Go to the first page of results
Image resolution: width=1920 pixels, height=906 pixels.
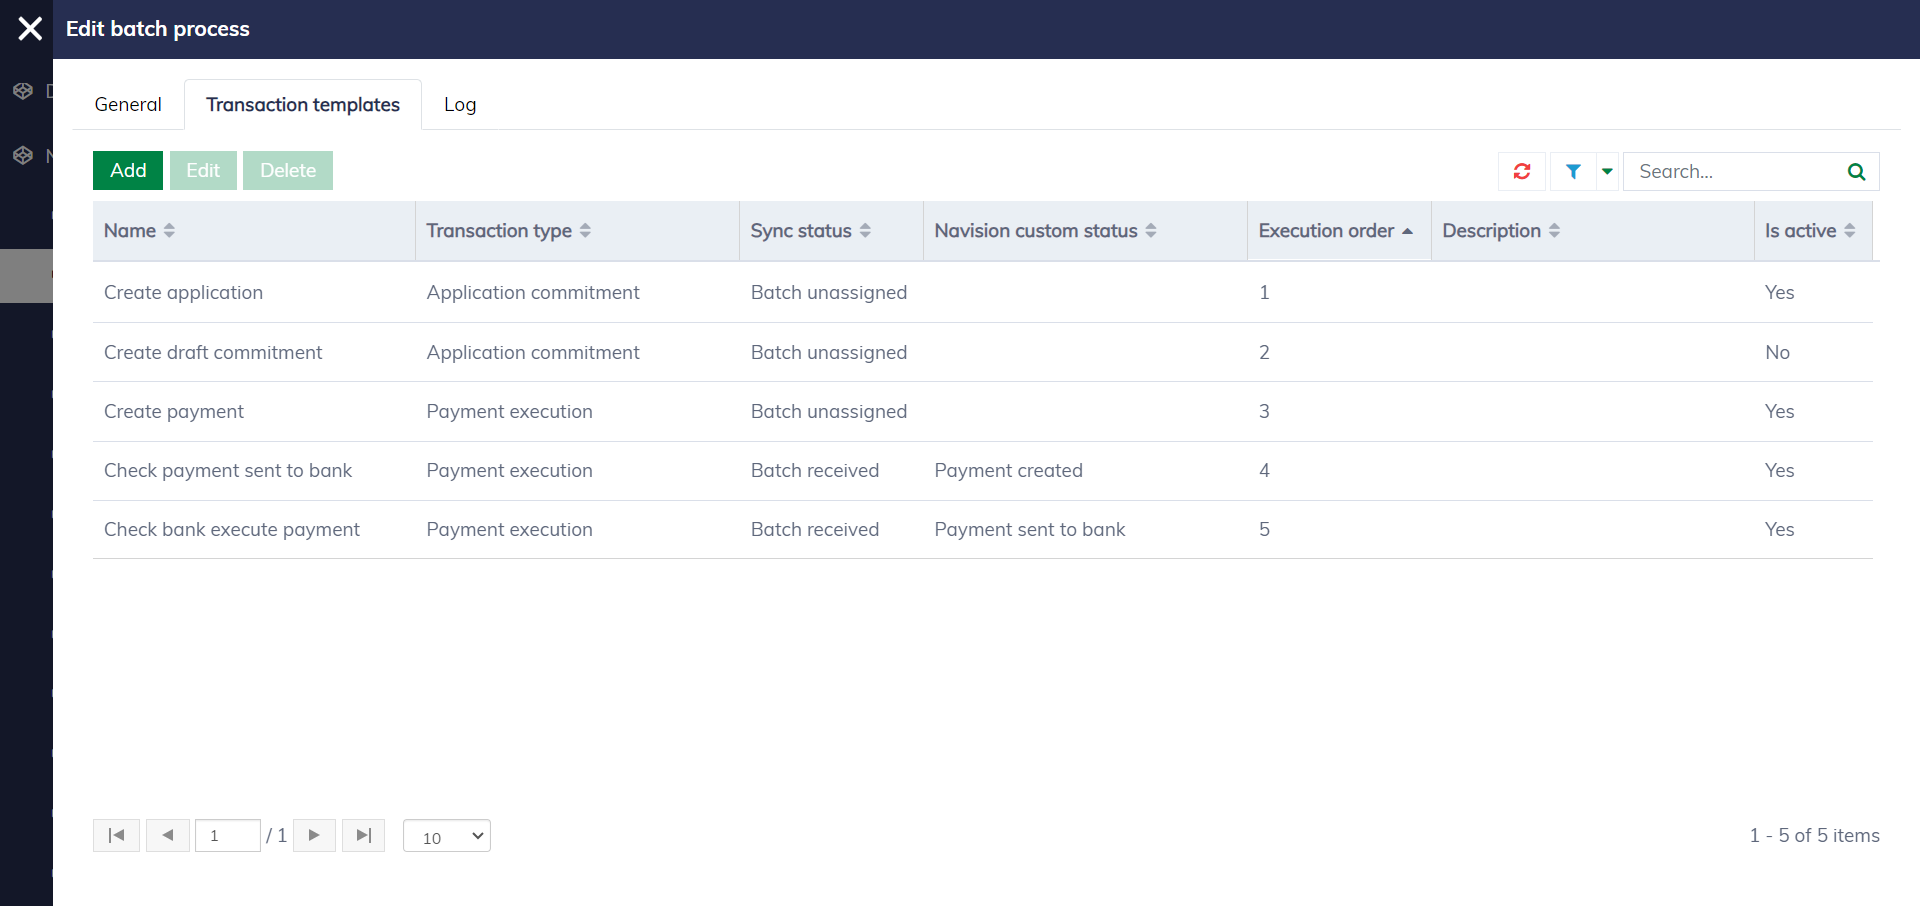pyautogui.click(x=116, y=835)
